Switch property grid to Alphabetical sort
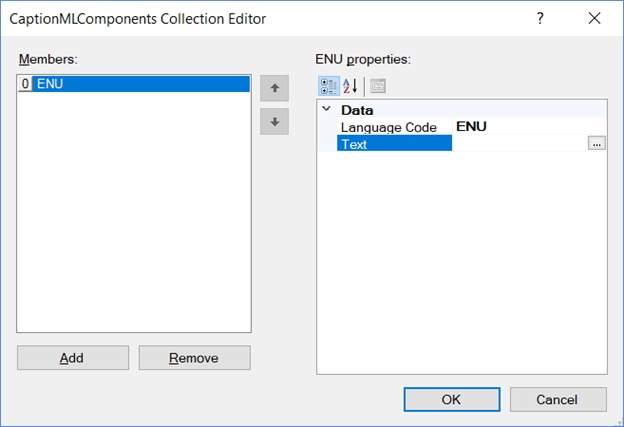The width and height of the screenshot is (624, 427). (x=350, y=86)
